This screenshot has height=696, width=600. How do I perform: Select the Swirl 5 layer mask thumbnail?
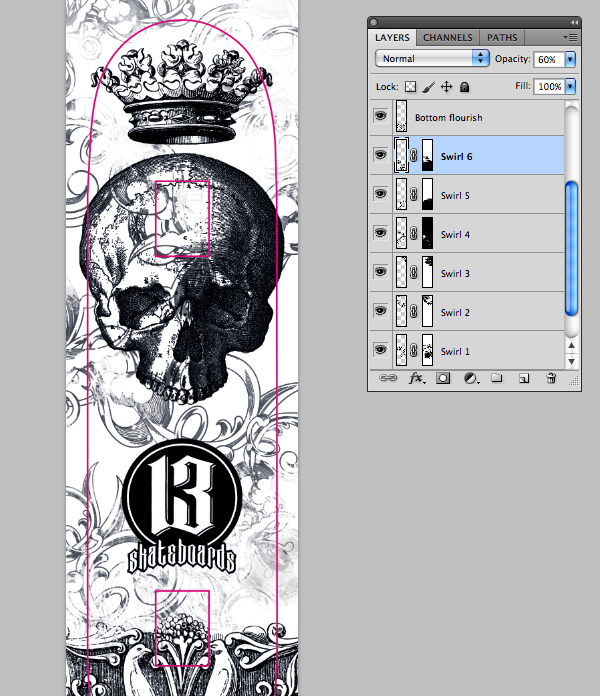(x=427, y=194)
